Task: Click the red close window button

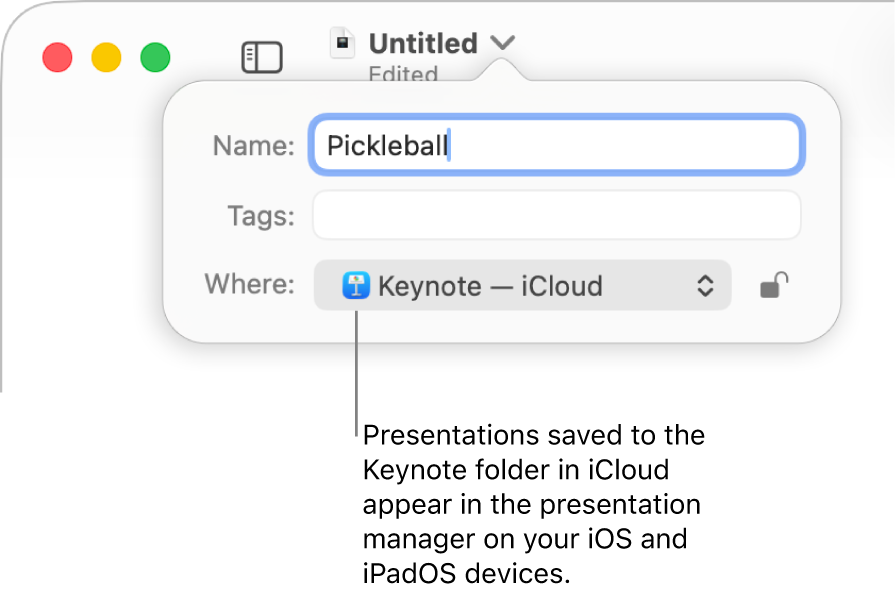Action: (57, 57)
